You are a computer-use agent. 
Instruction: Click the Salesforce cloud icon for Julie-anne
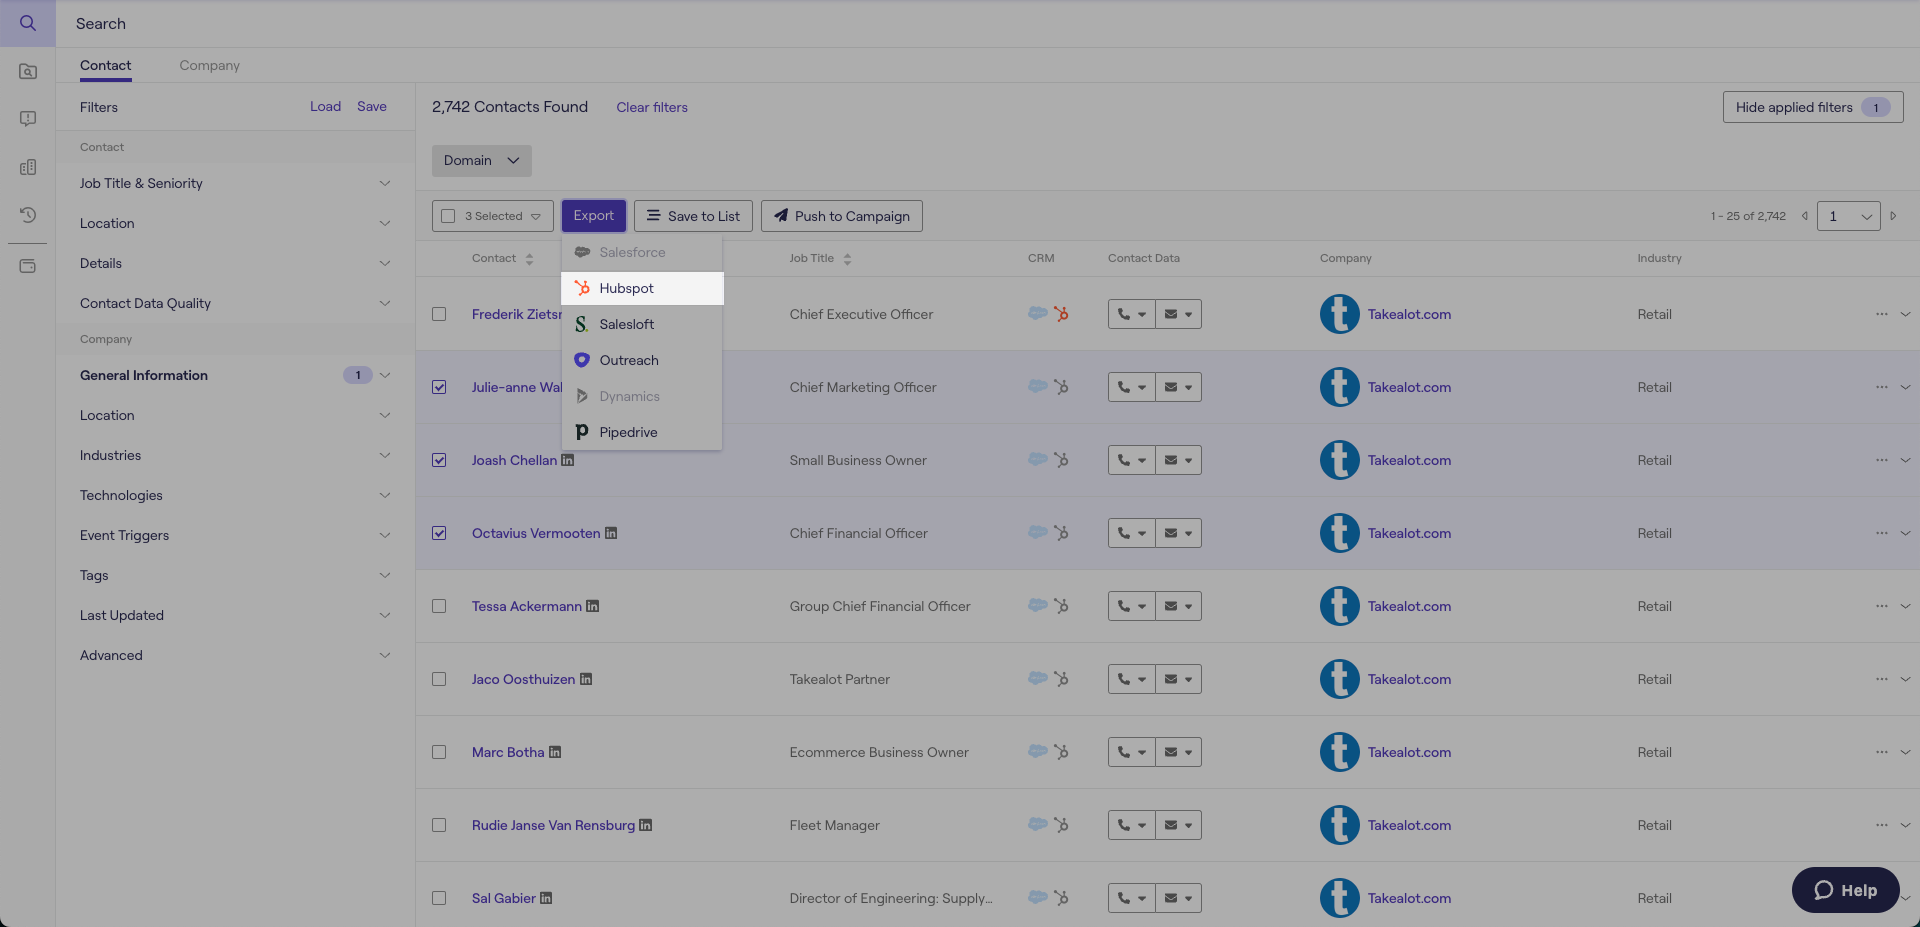(1038, 386)
